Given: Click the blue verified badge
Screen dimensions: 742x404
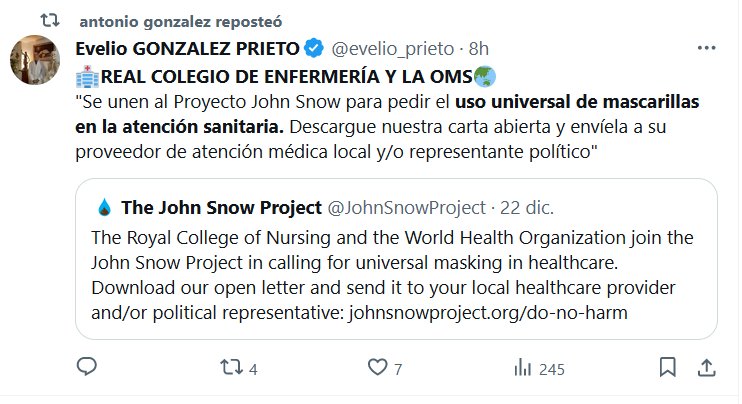Looking at the screenshot, I should [x=314, y=48].
